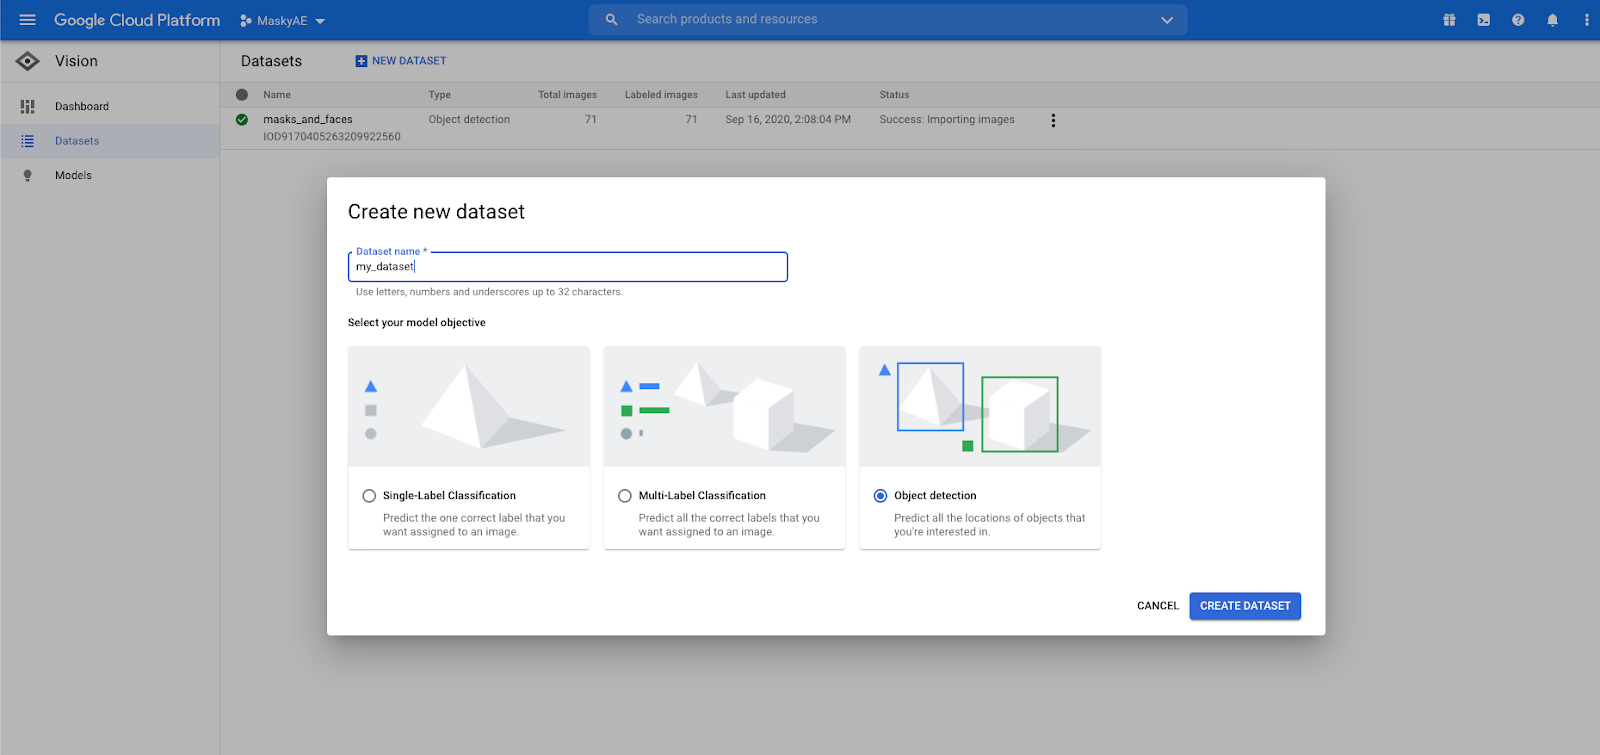Click the search magnifier icon
This screenshot has height=755, width=1600.
(x=612, y=20)
